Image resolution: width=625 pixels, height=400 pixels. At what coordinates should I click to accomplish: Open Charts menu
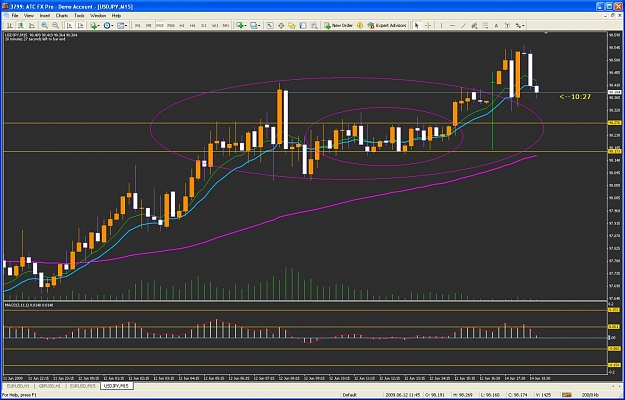tap(62, 16)
